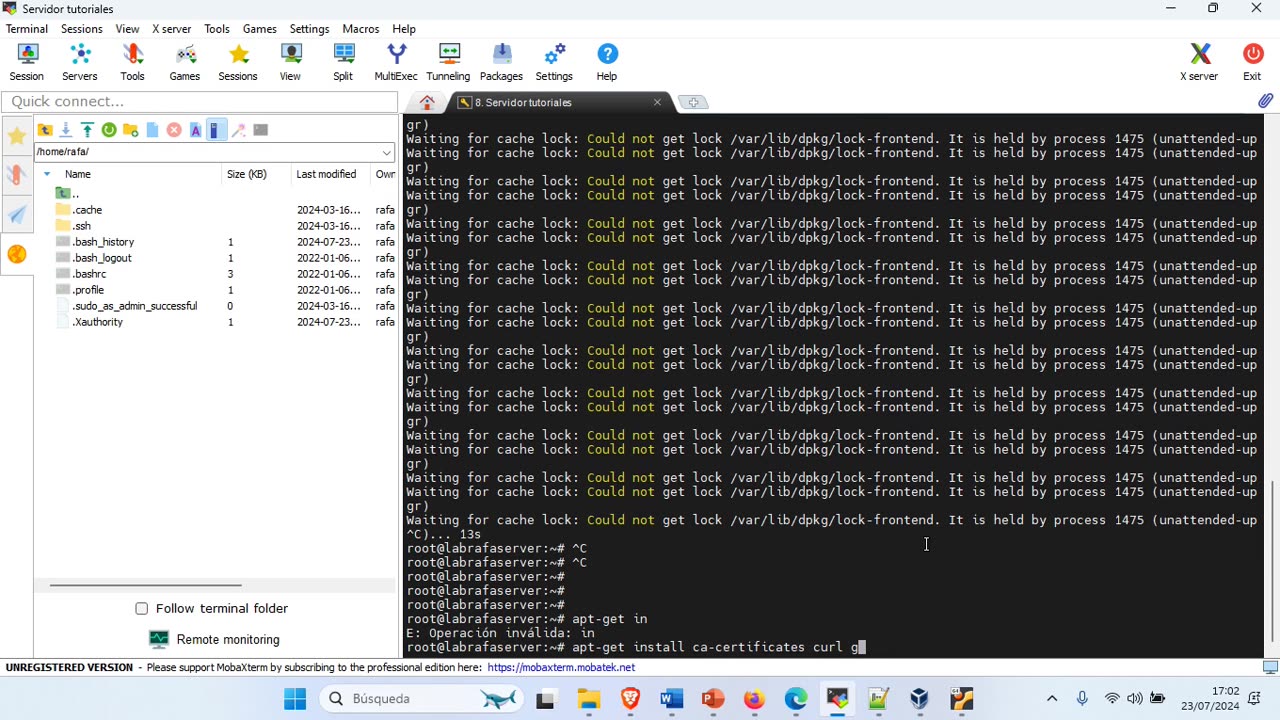The image size is (1280, 720).
Task: Open the View menu
Action: (127, 29)
